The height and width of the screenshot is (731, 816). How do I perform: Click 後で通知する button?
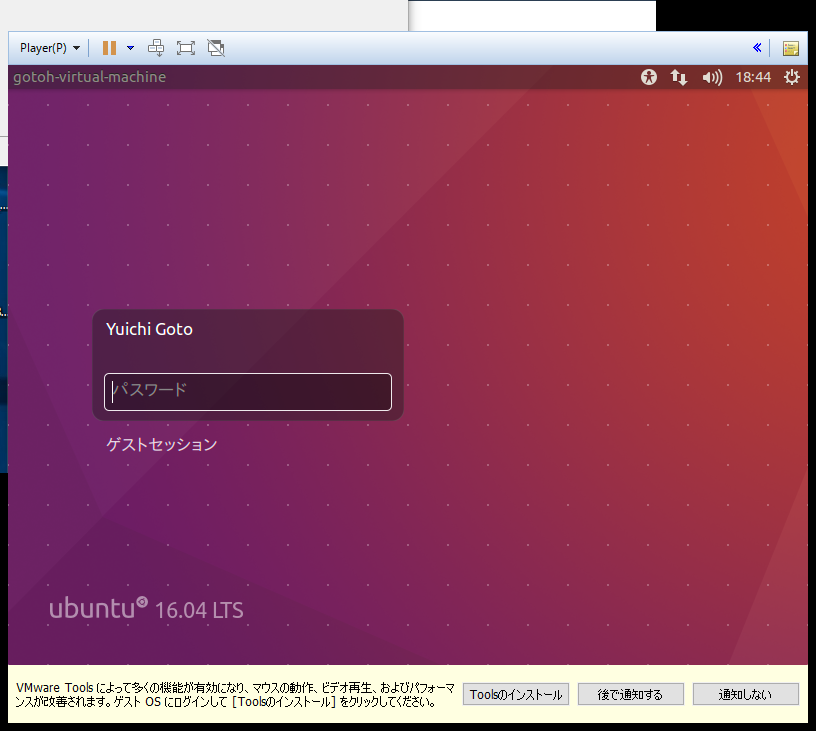pyautogui.click(x=631, y=695)
